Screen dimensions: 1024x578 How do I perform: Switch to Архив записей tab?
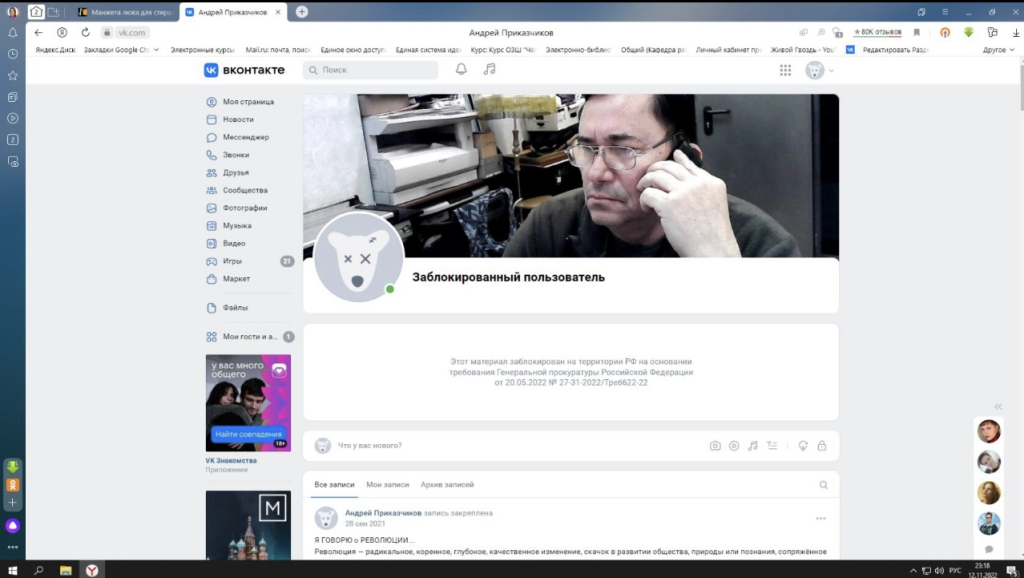pos(447,485)
